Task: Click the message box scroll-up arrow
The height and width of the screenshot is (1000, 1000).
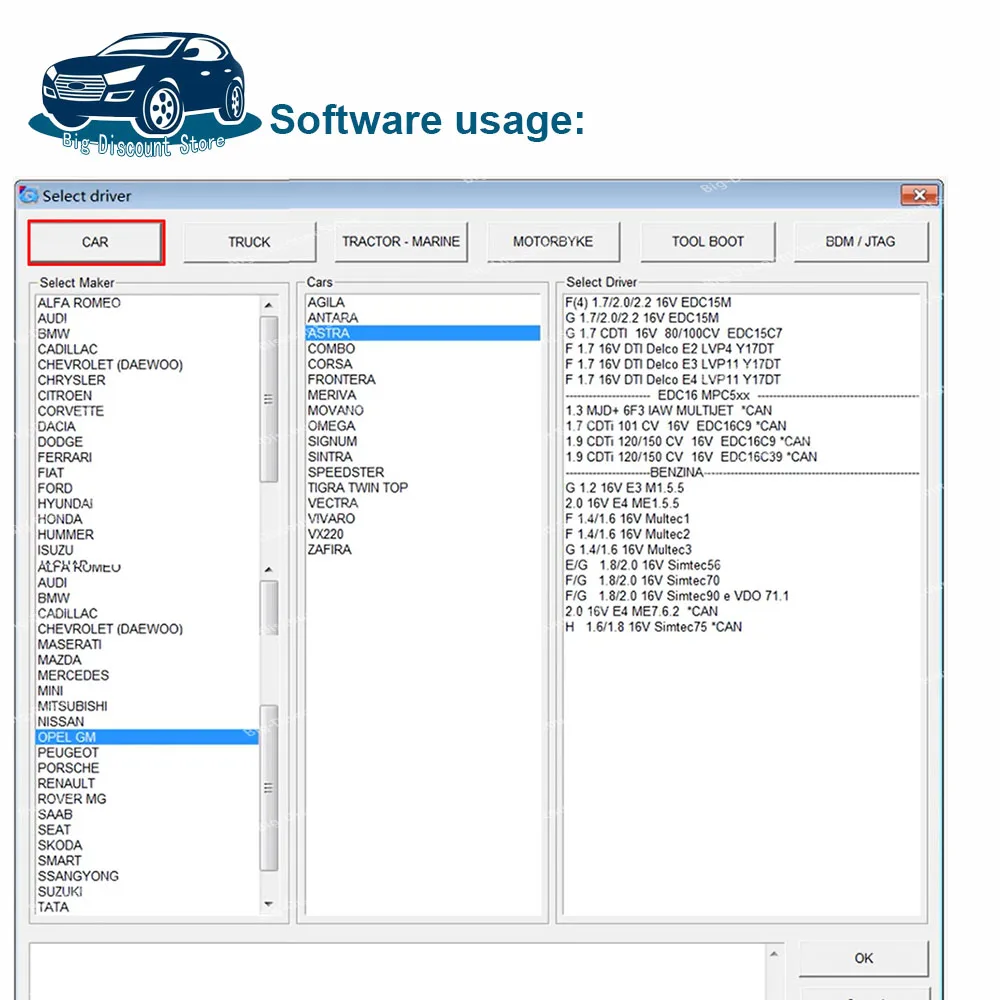Action: pos(774,954)
